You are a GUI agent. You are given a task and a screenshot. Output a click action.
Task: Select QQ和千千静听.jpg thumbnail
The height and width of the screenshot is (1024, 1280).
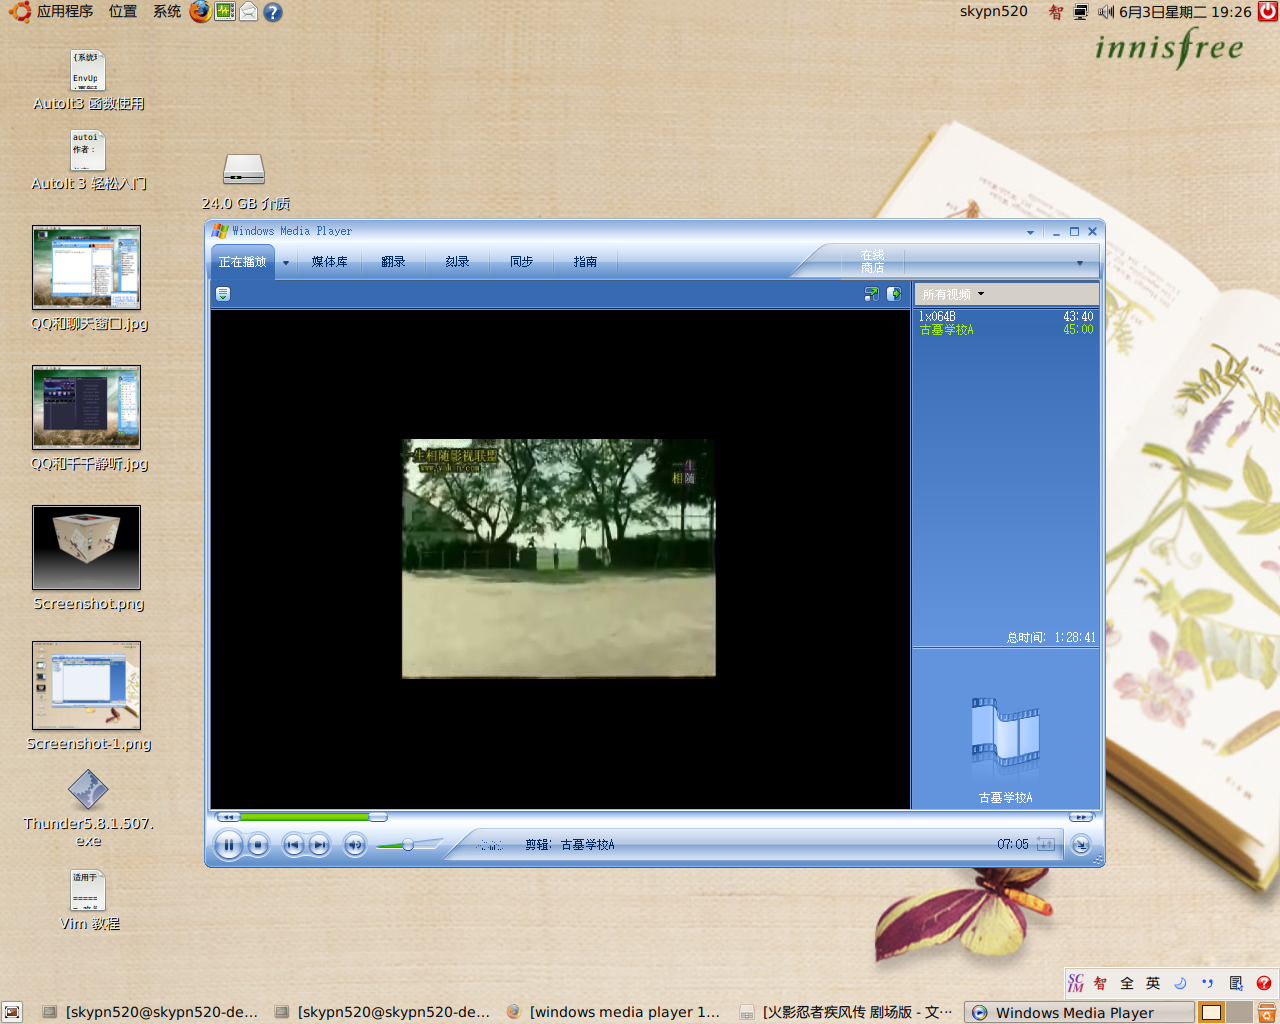(x=86, y=407)
